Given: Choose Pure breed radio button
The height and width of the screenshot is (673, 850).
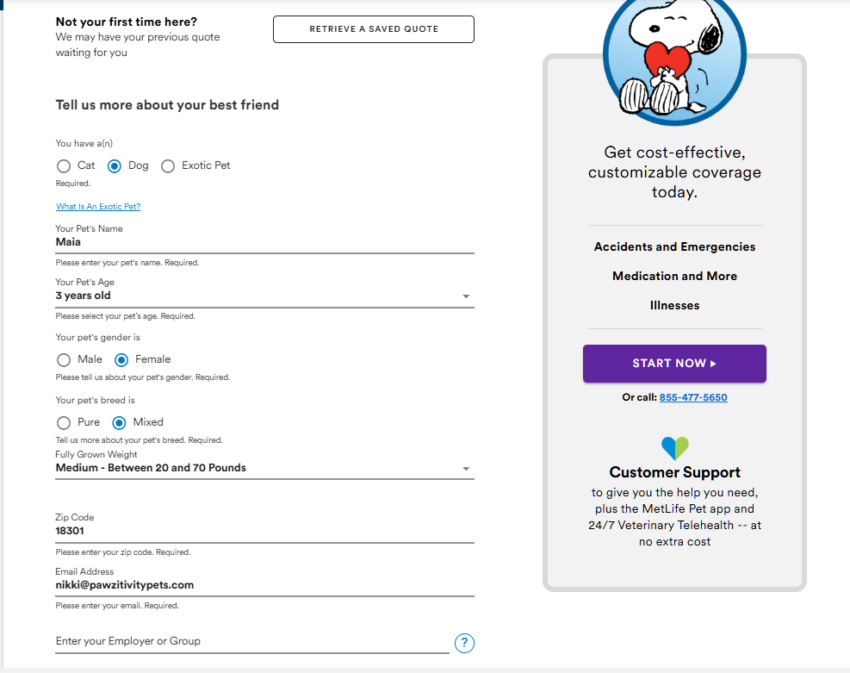Looking at the screenshot, I should 64,423.
